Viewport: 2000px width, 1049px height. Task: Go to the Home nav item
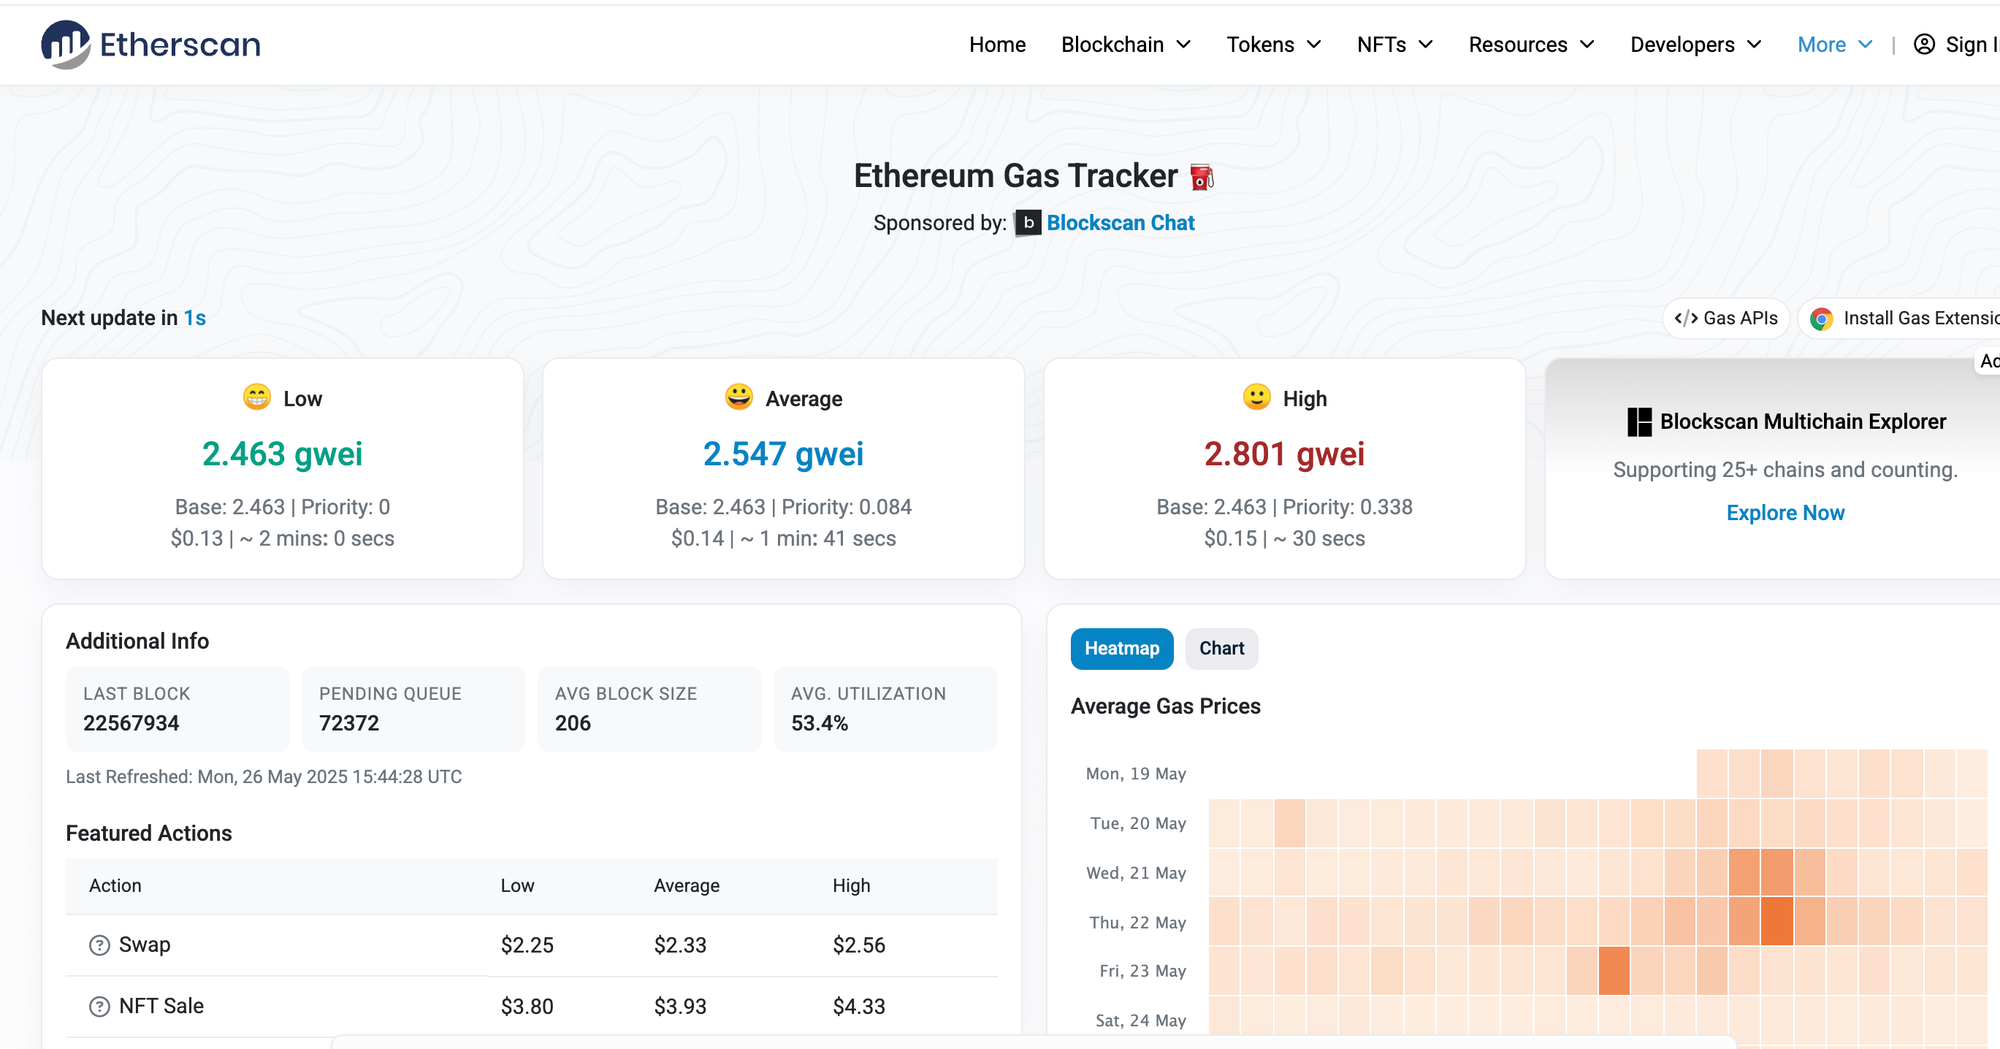click(x=997, y=44)
